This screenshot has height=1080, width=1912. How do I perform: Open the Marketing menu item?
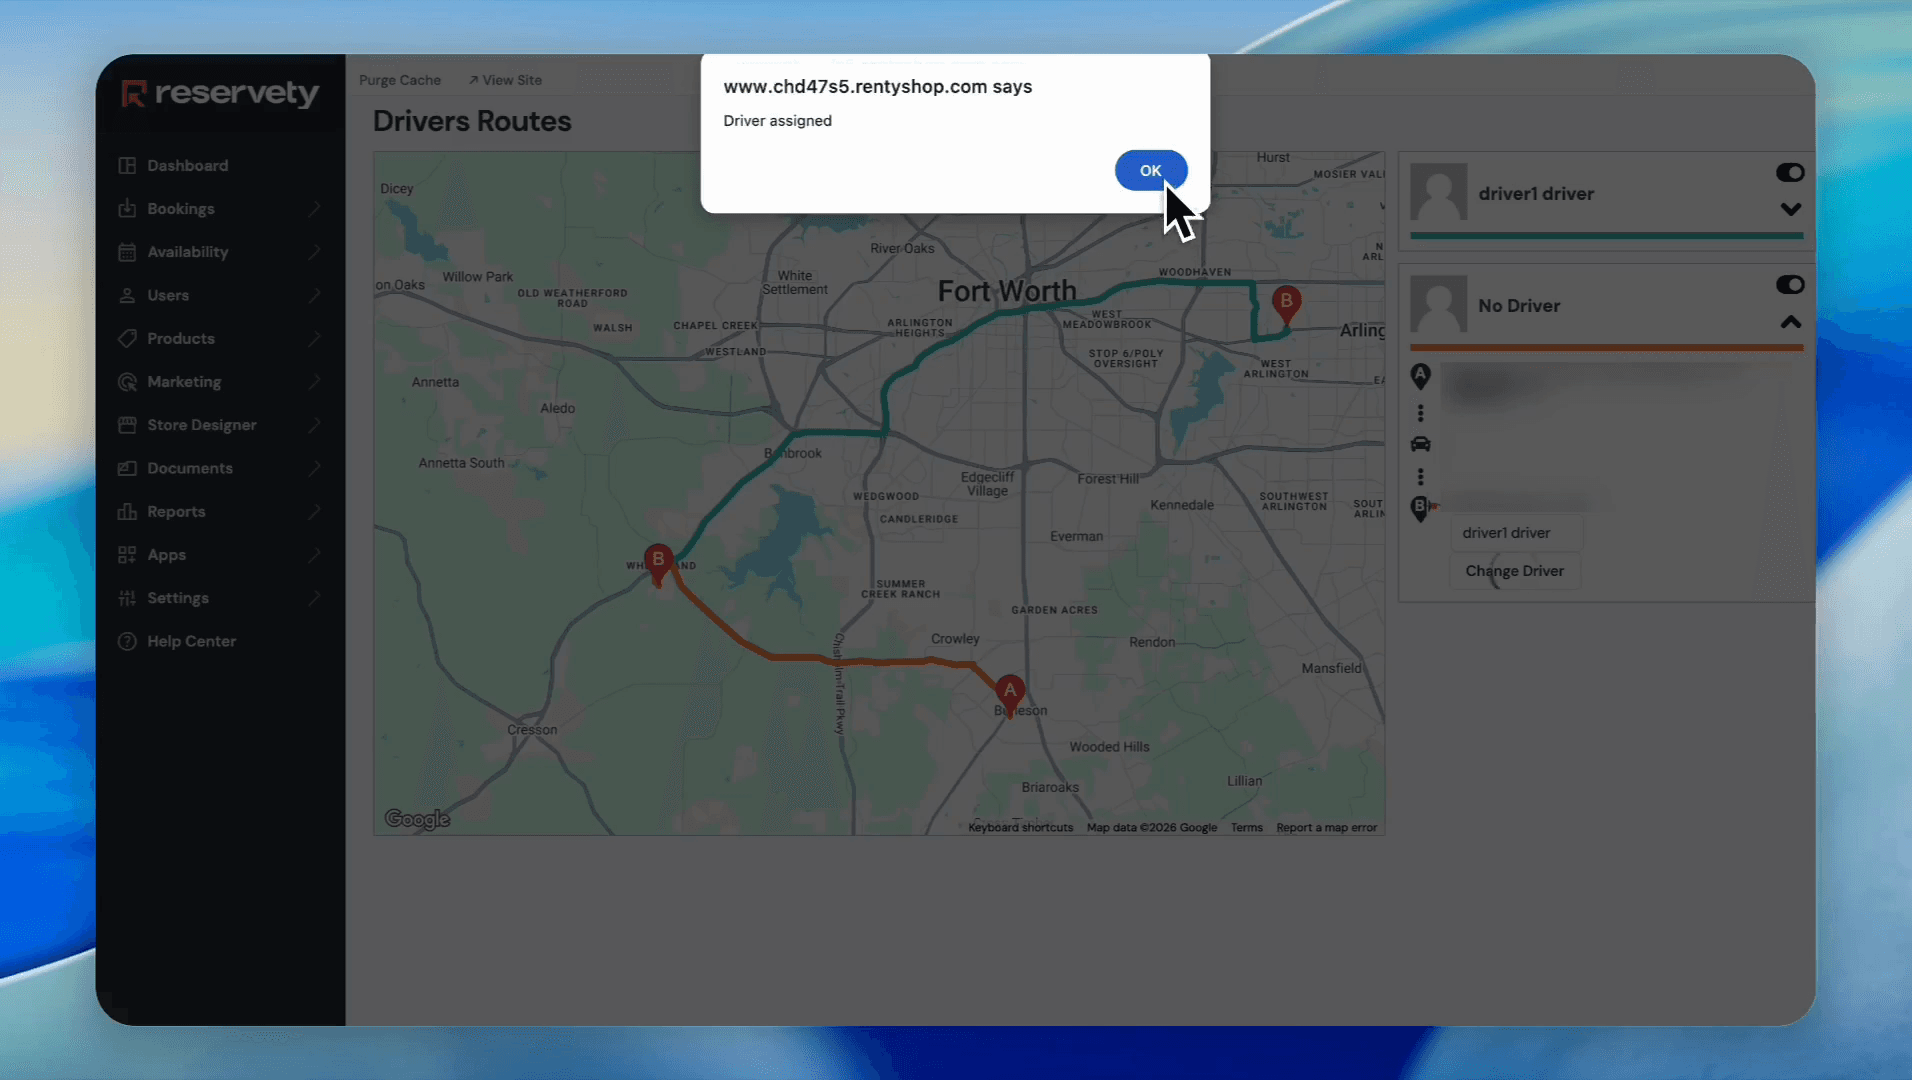pyautogui.click(x=220, y=382)
